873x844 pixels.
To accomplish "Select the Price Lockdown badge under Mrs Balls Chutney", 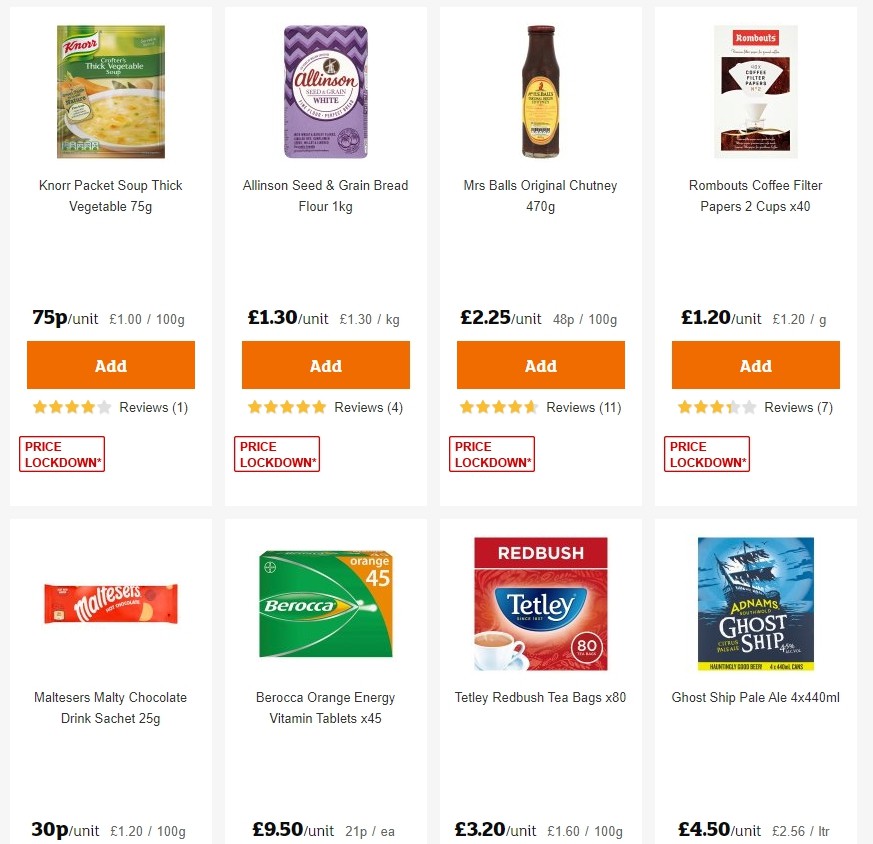I will [x=491, y=453].
